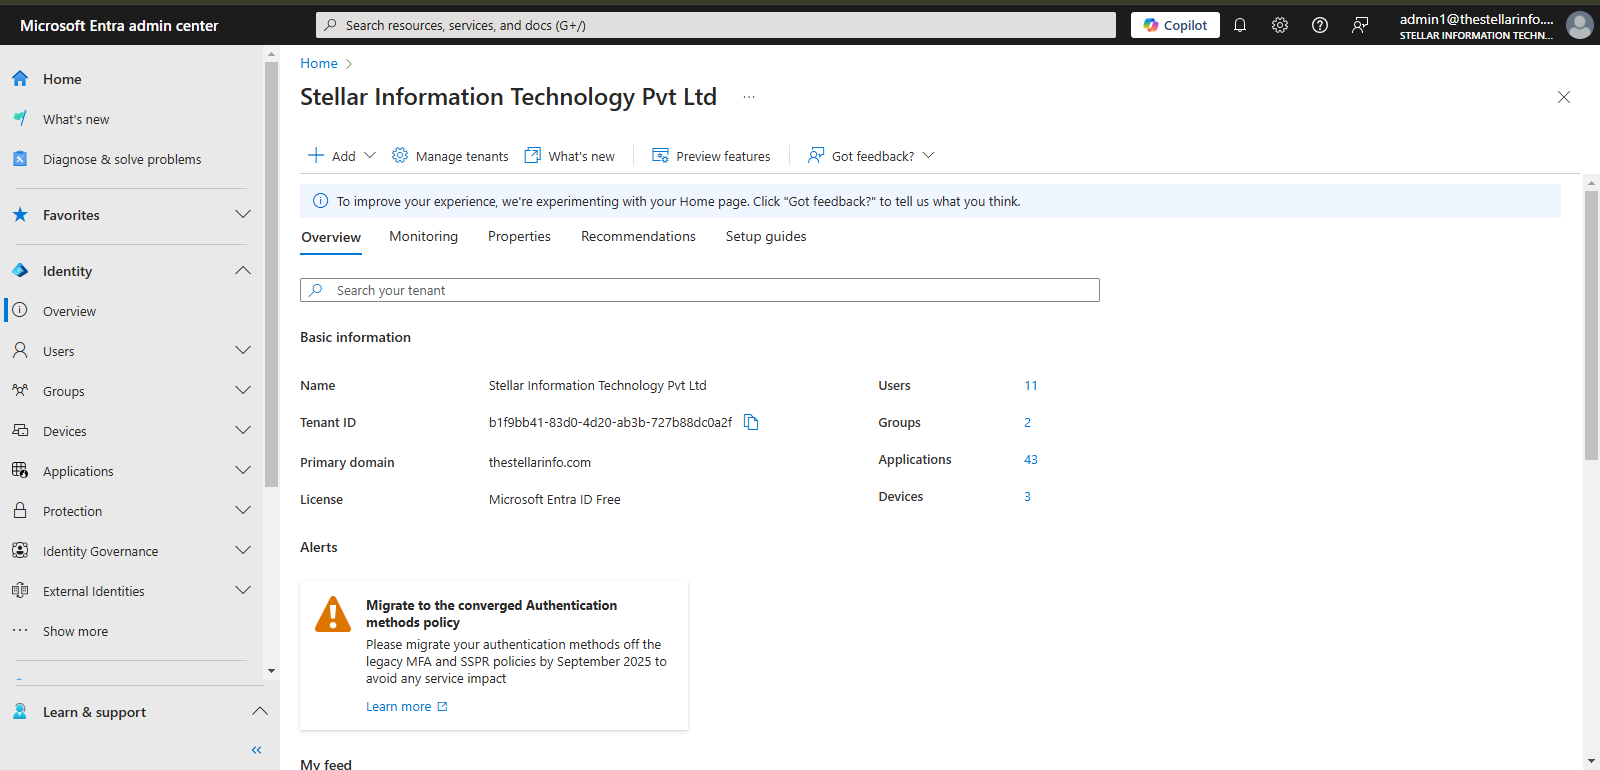Screen dimensions: 1600x770
Task: Click the External Identities icon
Action: (x=20, y=590)
